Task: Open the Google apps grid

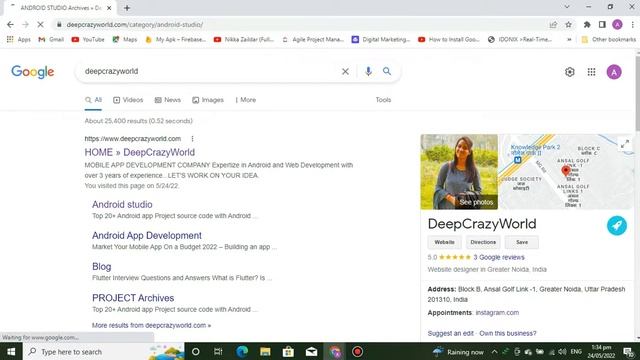Action: point(591,72)
